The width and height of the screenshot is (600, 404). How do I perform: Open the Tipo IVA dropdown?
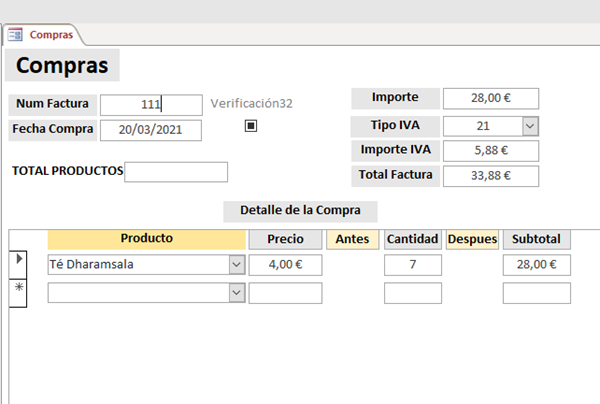pos(530,126)
